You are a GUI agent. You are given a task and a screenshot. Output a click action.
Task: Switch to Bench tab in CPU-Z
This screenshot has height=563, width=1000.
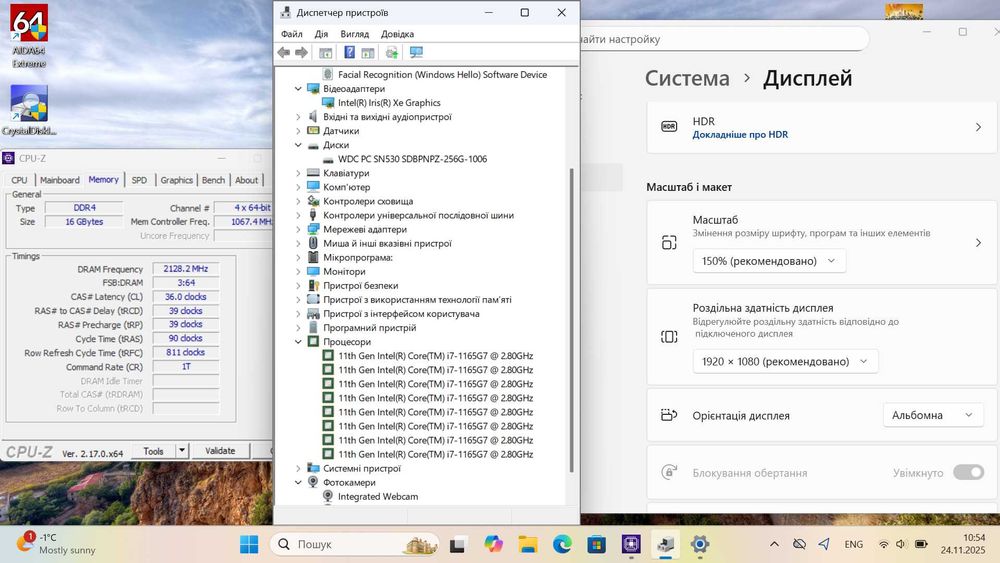pyautogui.click(x=214, y=180)
